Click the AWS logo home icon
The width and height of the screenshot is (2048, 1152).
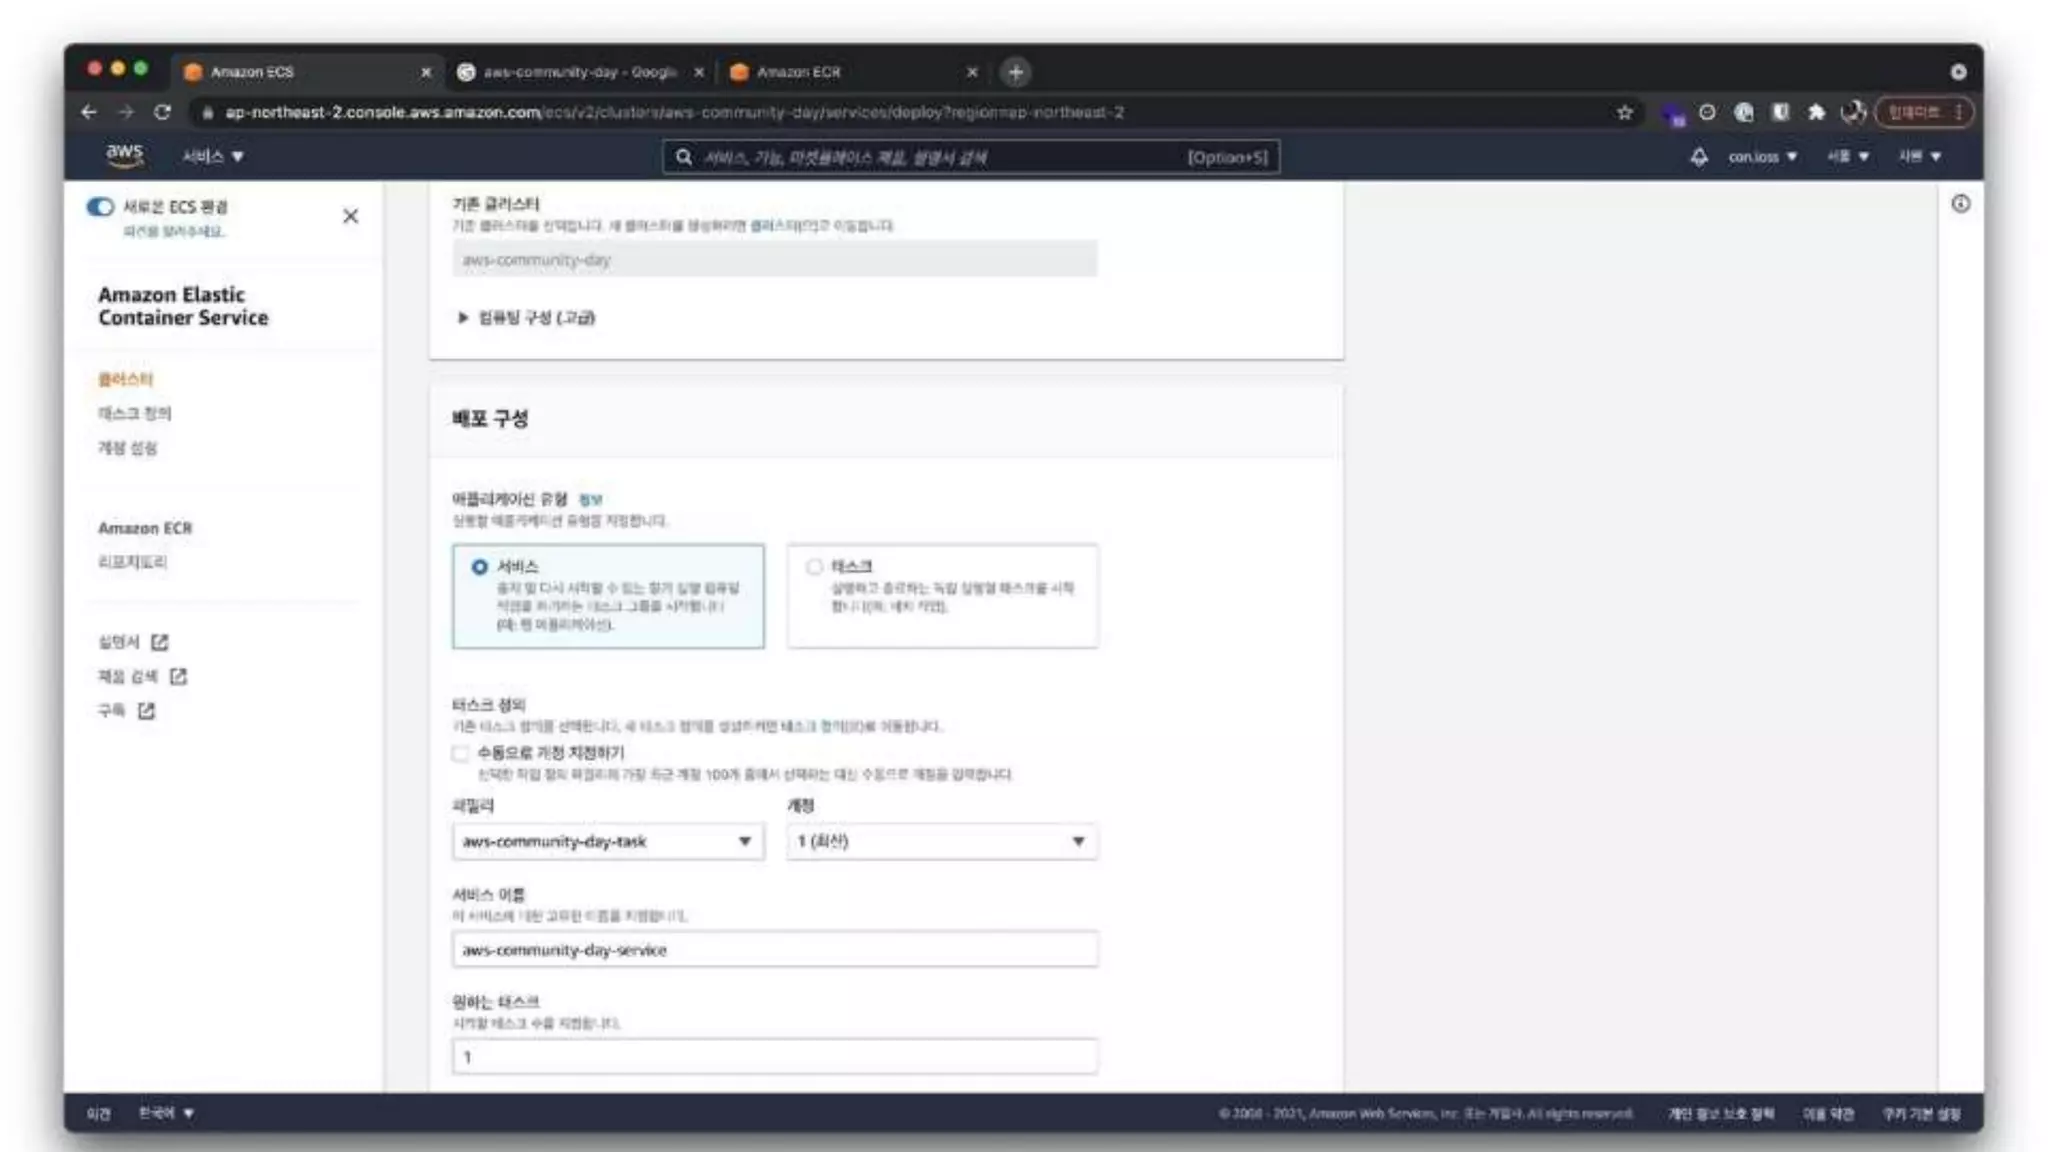[x=124, y=155]
